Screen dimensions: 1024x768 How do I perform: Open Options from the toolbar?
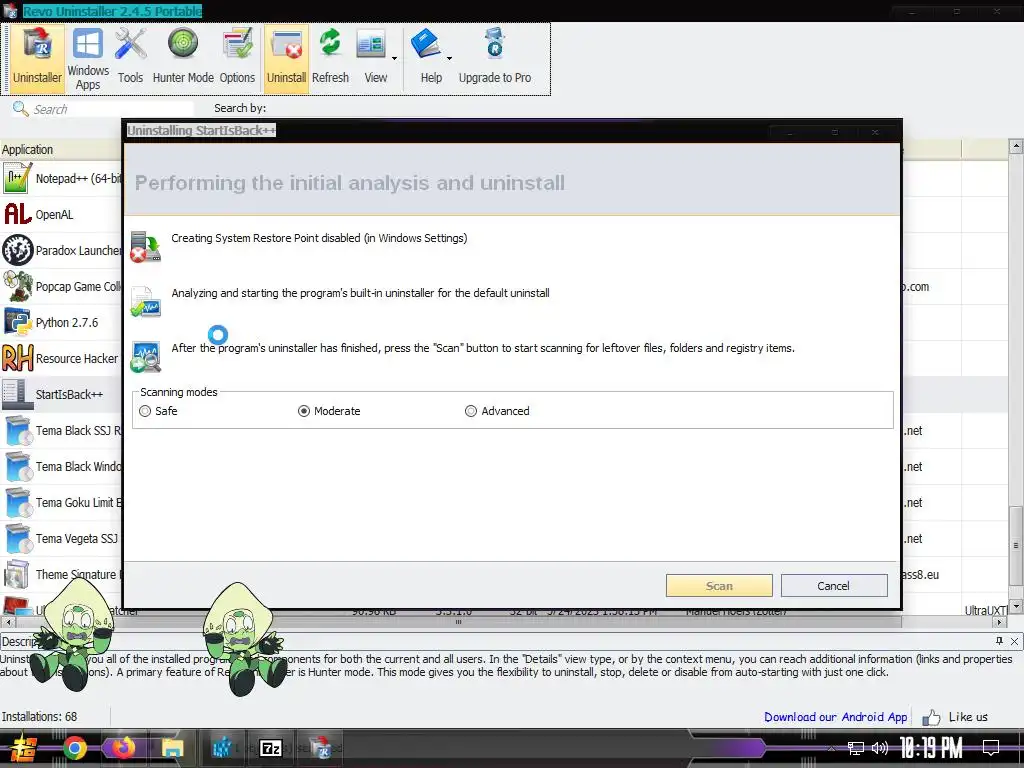click(x=237, y=57)
